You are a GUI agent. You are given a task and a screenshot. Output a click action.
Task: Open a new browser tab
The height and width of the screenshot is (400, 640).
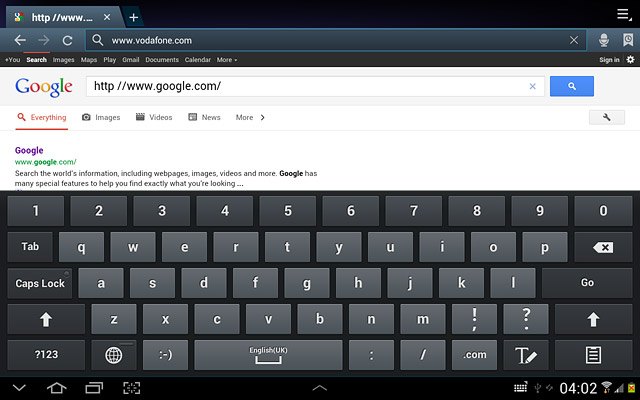tap(133, 17)
